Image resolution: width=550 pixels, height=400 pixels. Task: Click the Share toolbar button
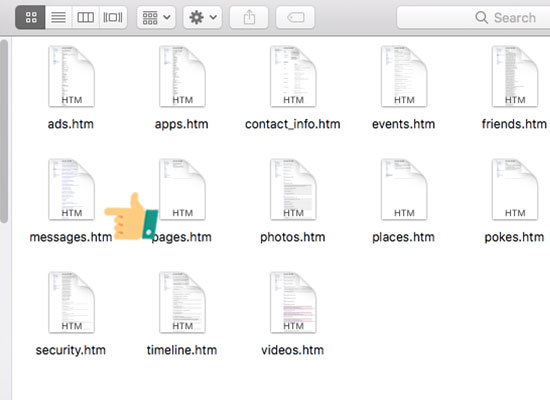point(249,17)
